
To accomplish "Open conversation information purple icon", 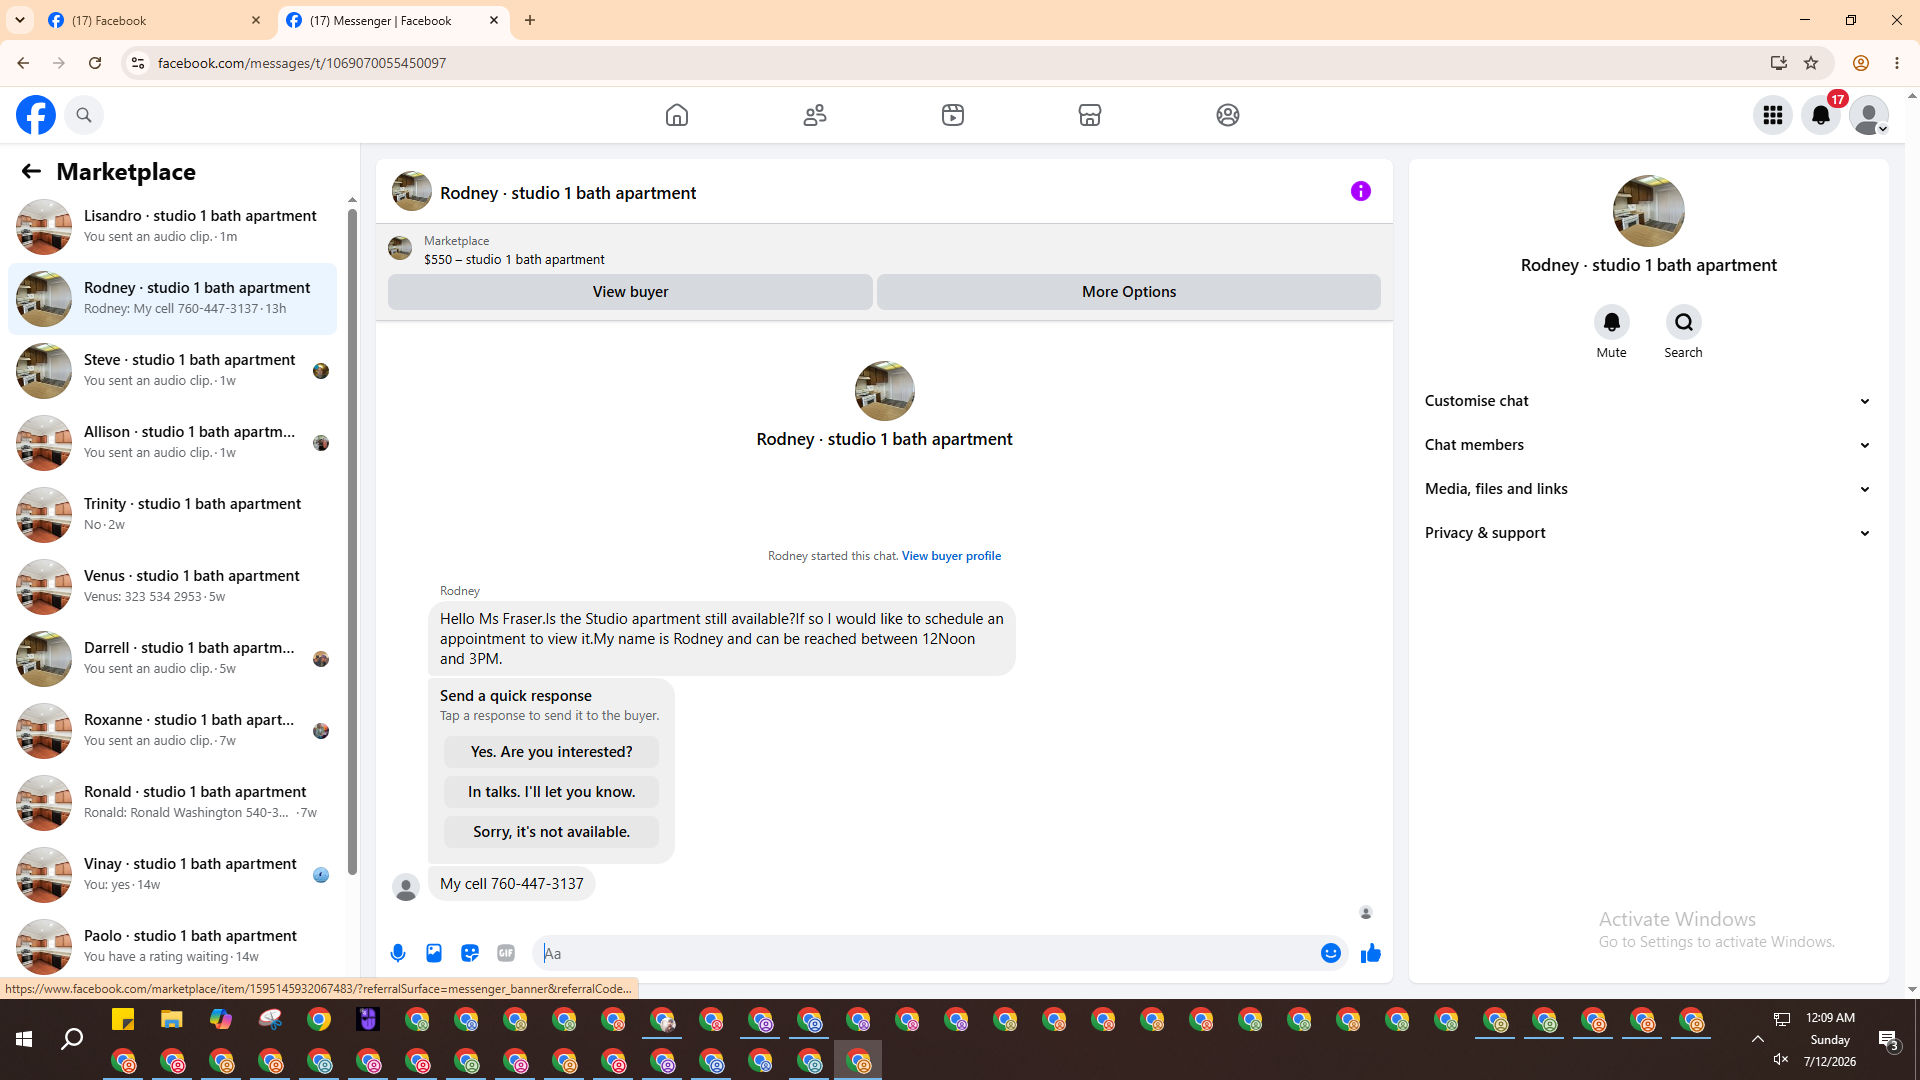I will pos(1361,191).
